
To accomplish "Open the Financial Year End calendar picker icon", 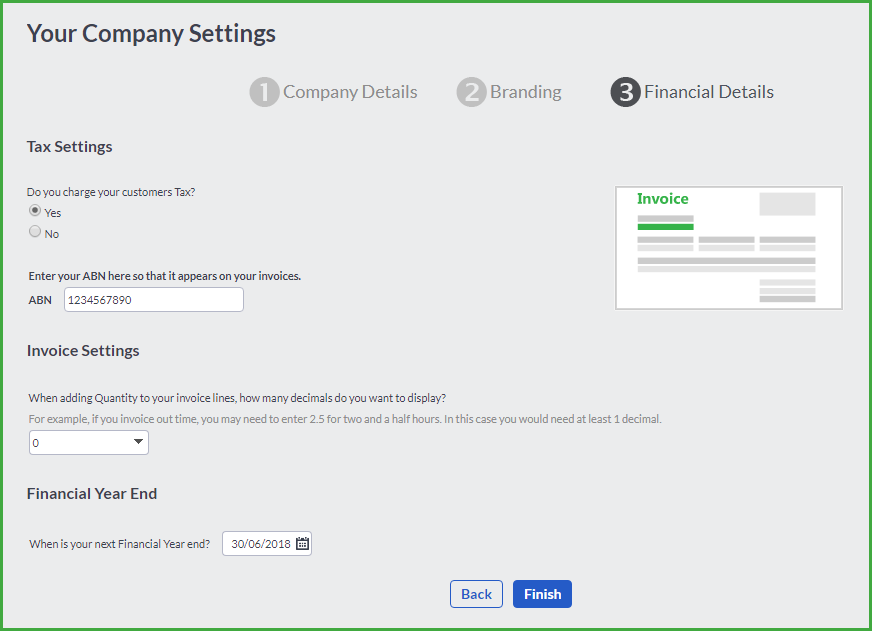I will 302,544.
